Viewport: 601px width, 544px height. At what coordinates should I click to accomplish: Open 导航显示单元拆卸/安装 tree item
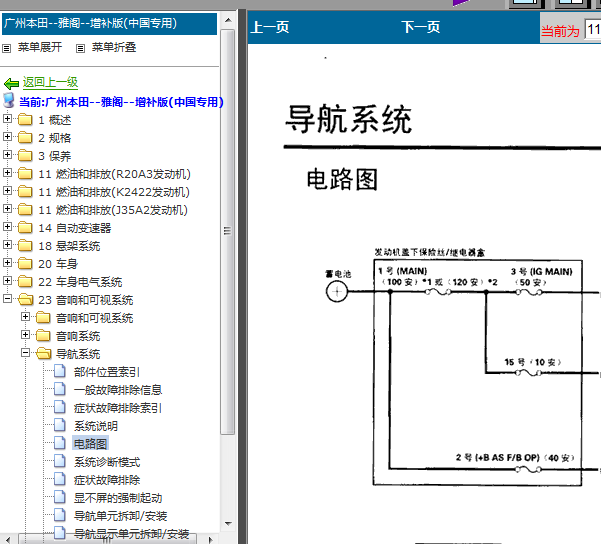coord(131,534)
